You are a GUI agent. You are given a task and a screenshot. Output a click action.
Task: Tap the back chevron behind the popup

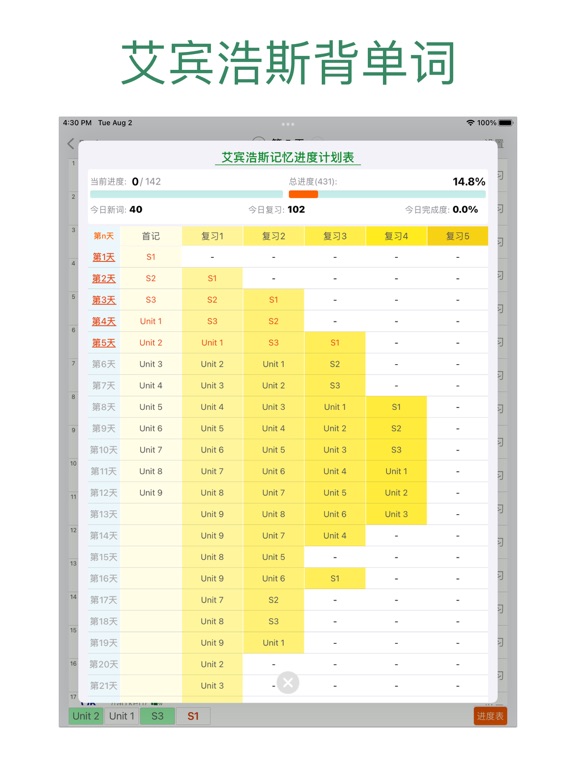pos(71,144)
